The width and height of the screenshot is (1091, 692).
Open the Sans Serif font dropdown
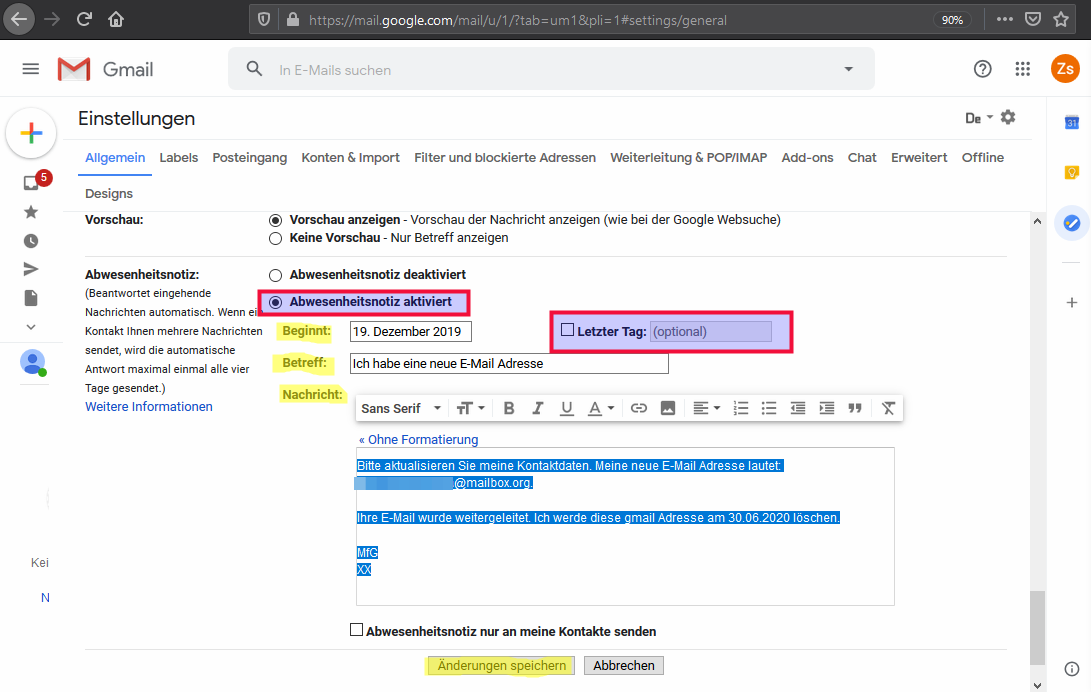pos(401,408)
